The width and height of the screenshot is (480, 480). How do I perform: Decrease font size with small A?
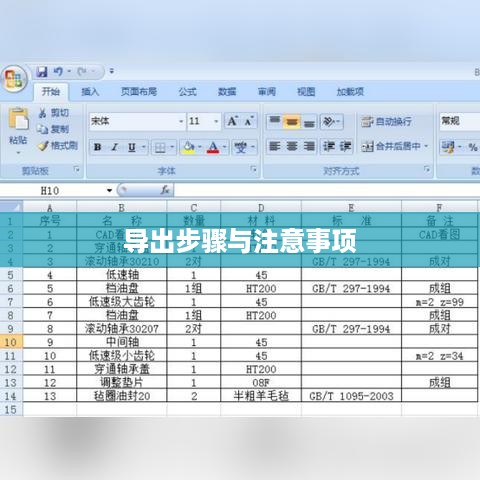pyautogui.click(x=249, y=121)
